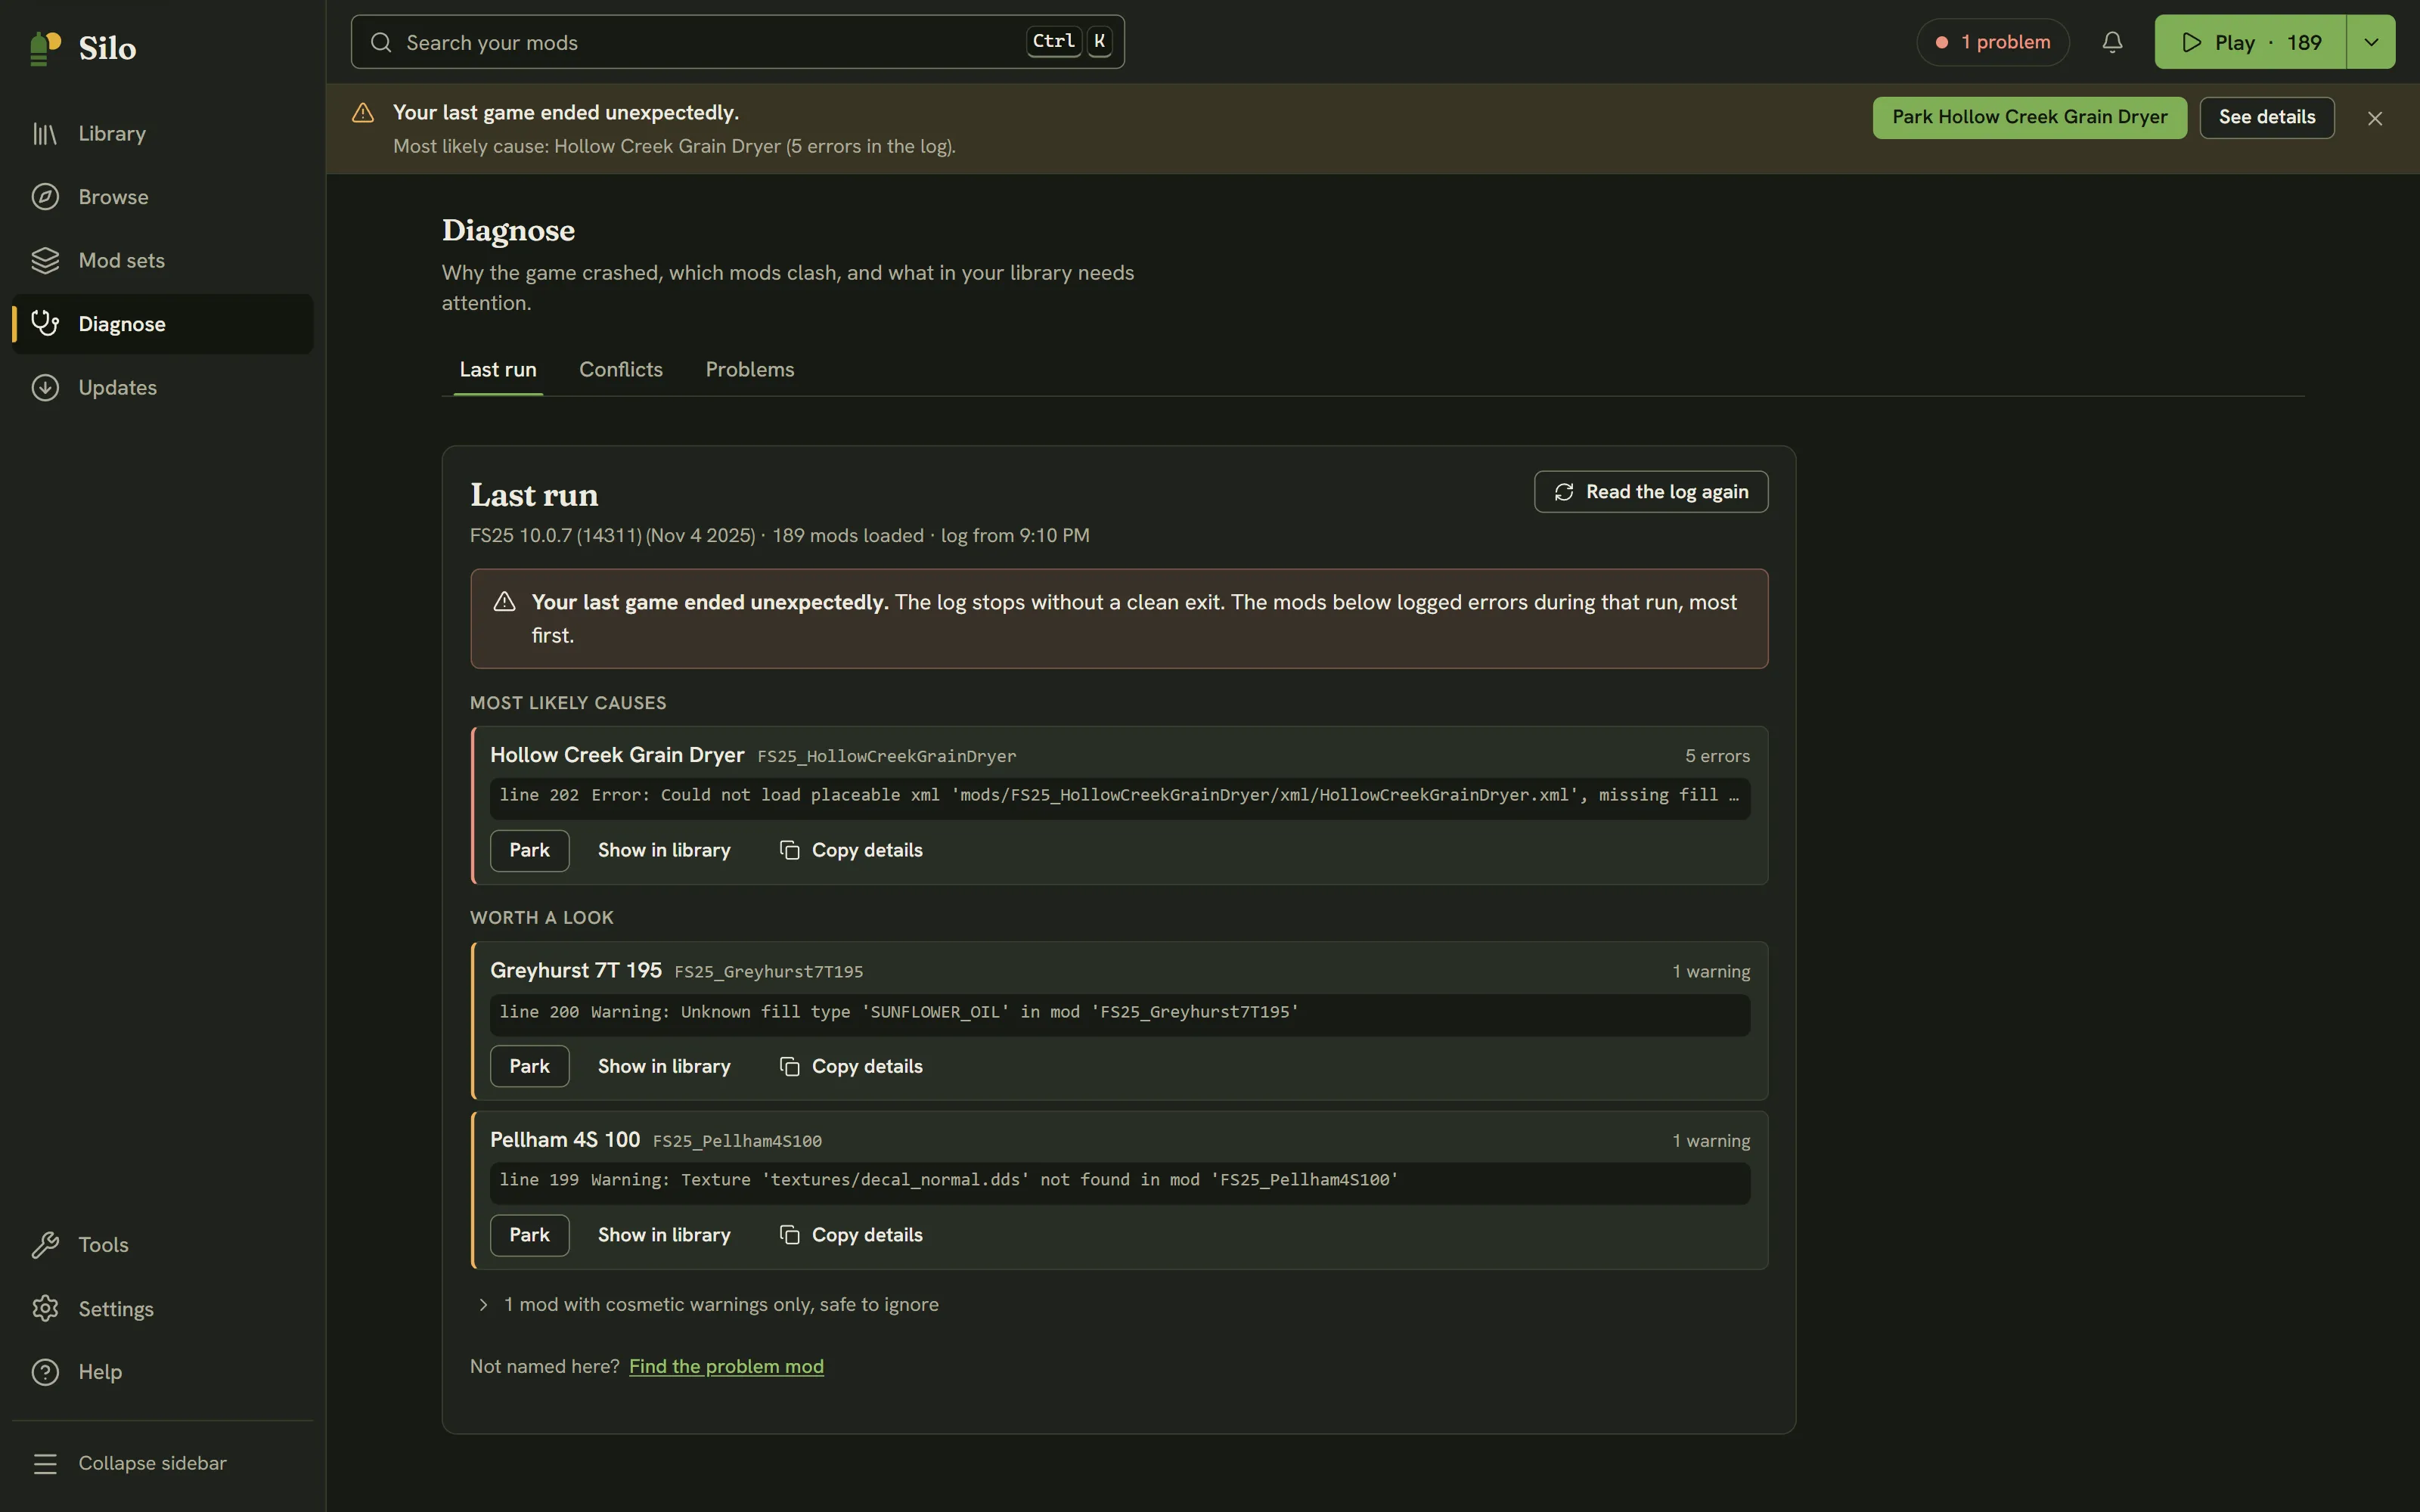Open Settings gear item
Image resolution: width=2420 pixels, height=1512 pixels.
point(162,1309)
